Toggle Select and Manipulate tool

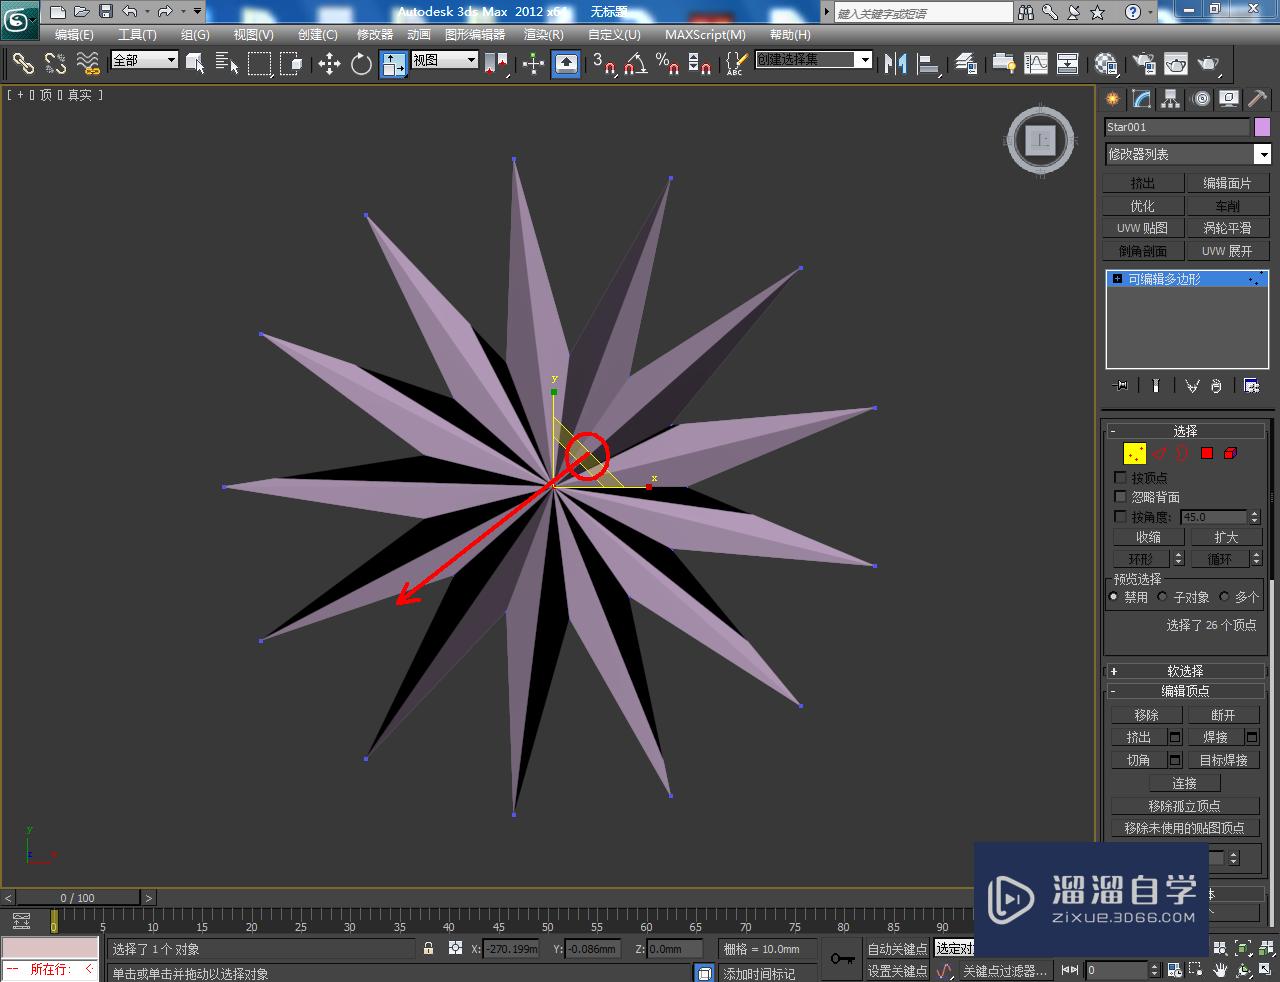pyautogui.click(x=533, y=64)
